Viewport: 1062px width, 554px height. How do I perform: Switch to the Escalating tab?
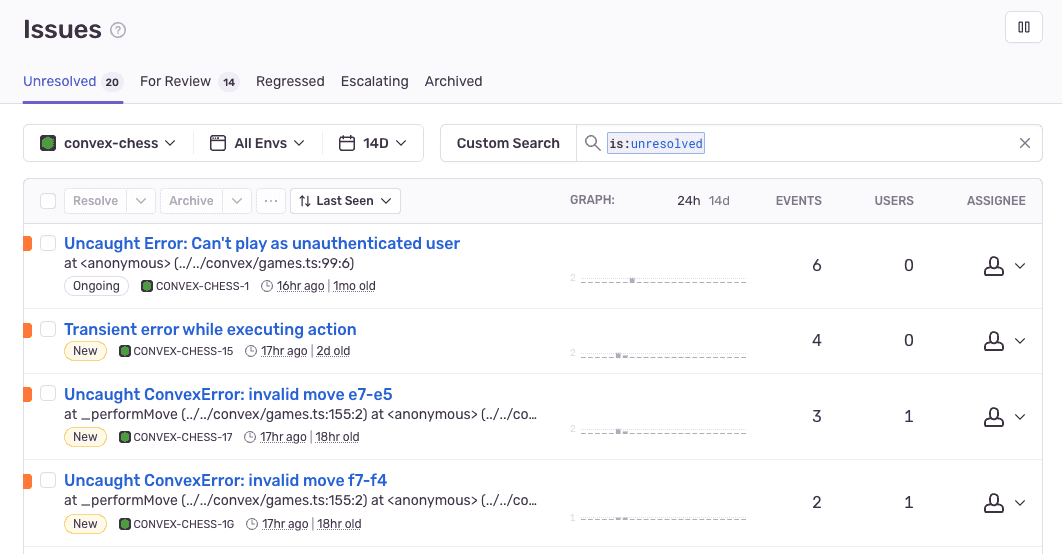(375, 82)
